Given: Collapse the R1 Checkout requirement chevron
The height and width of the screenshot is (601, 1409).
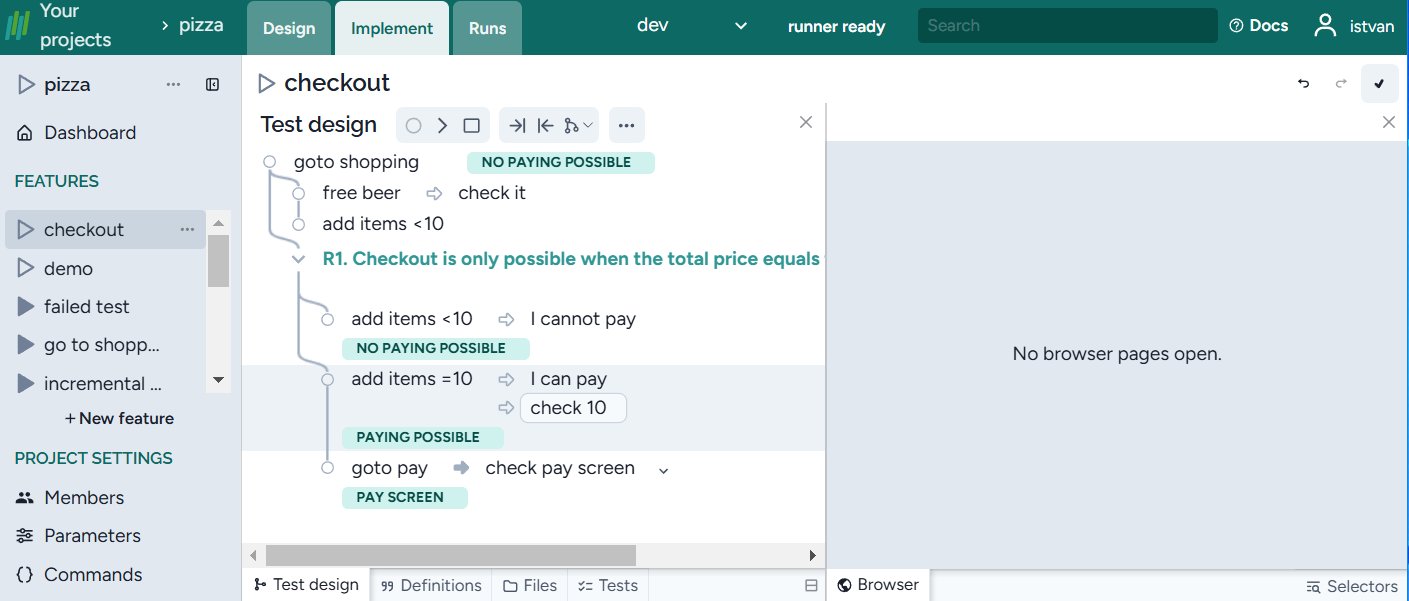Looking at the screenshot, I should point(298,260).
